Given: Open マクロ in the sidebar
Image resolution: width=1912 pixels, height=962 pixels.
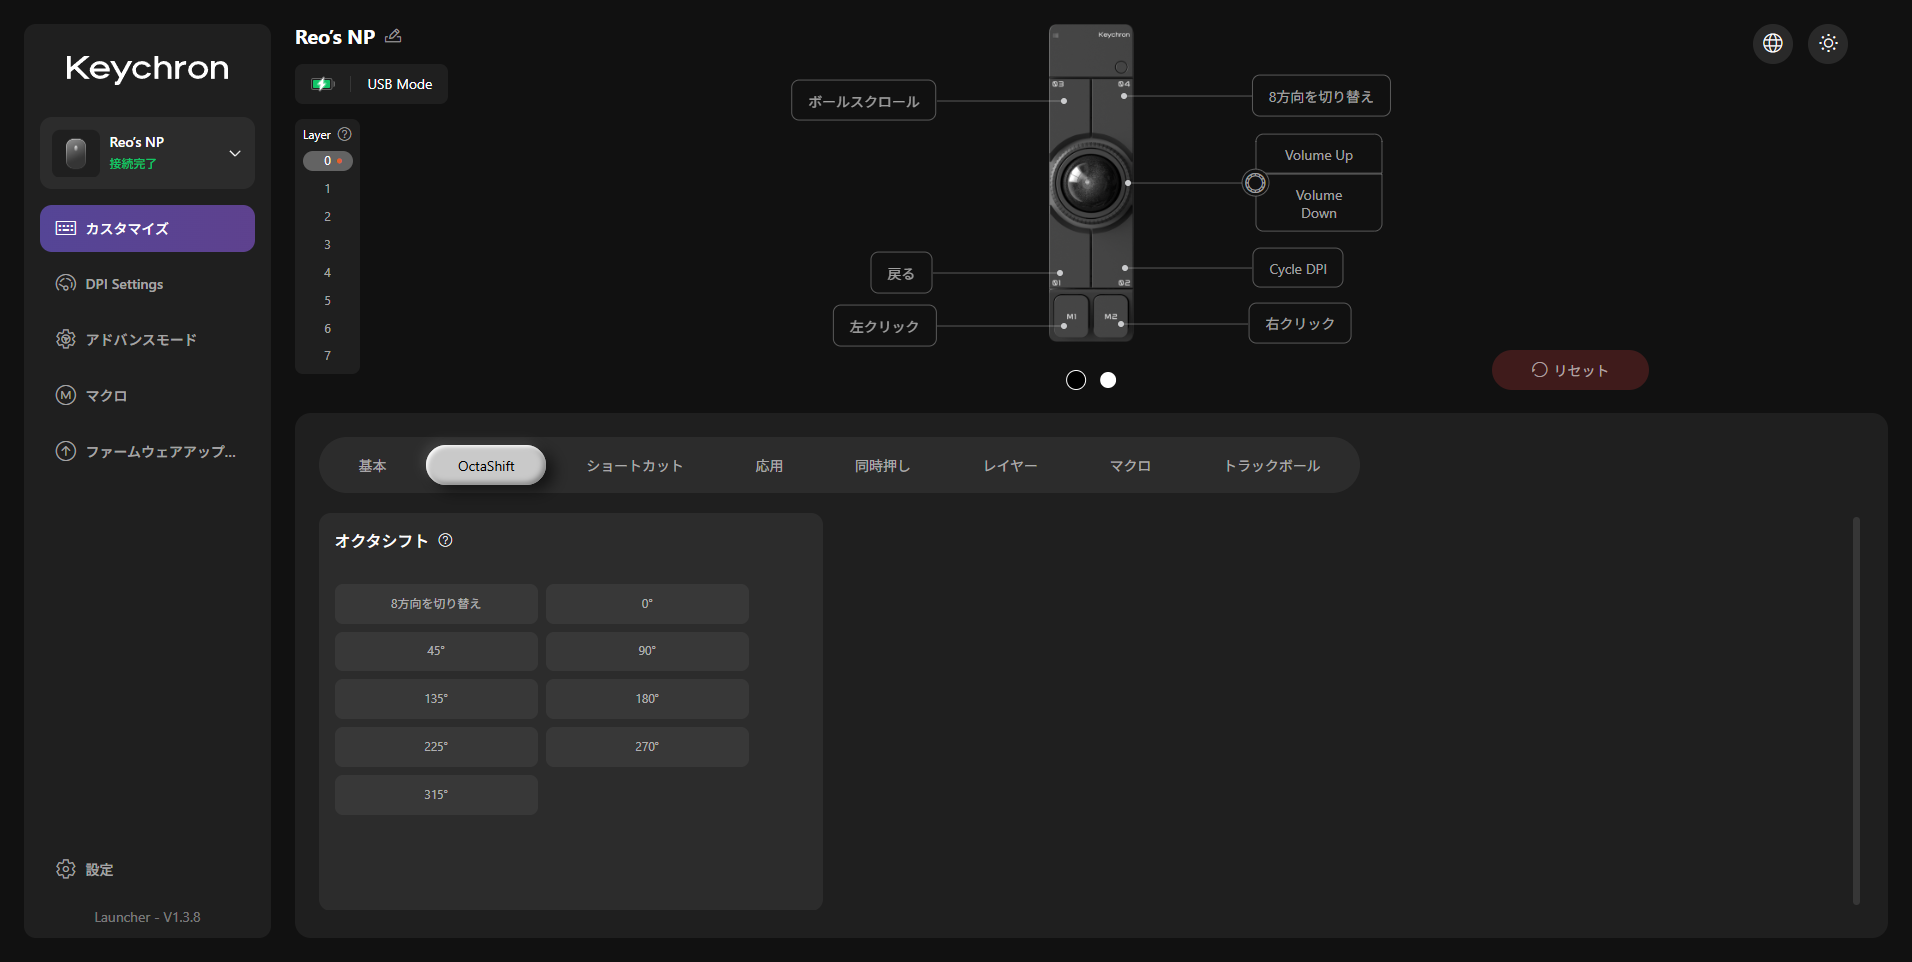Looking at the screenshot, I should tap(147, 396).
